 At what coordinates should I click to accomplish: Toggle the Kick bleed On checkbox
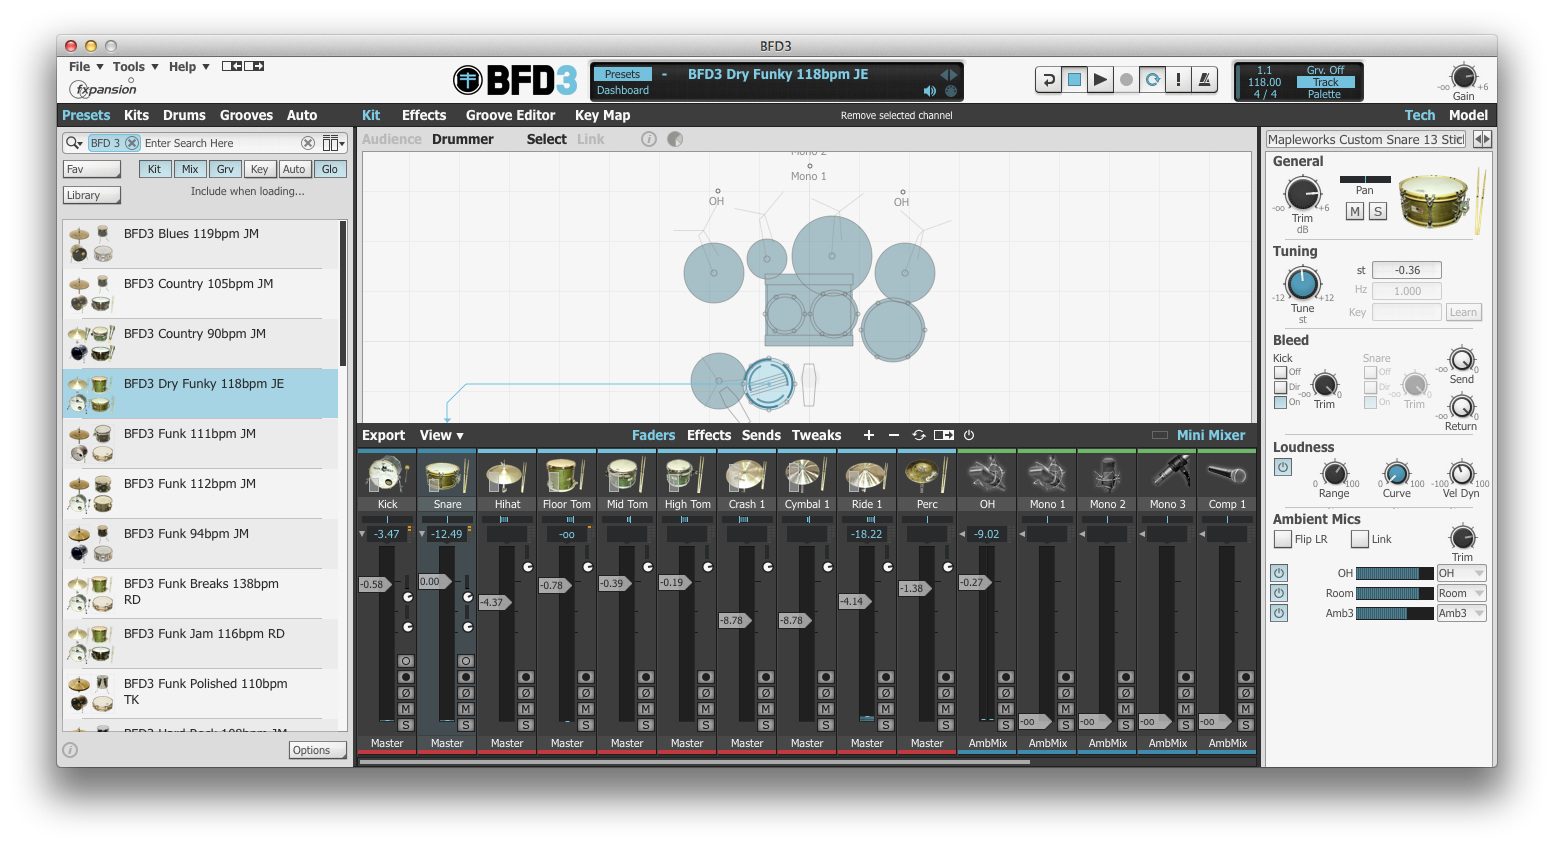coord(1280,402)
